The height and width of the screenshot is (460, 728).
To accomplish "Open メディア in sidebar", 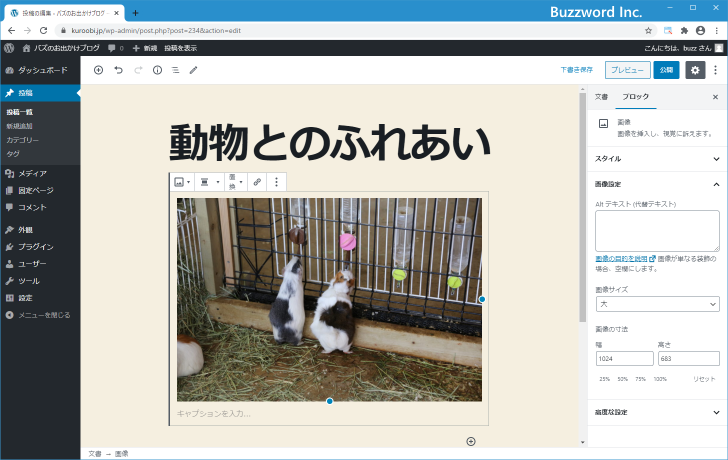I will [x=40, y=174].
